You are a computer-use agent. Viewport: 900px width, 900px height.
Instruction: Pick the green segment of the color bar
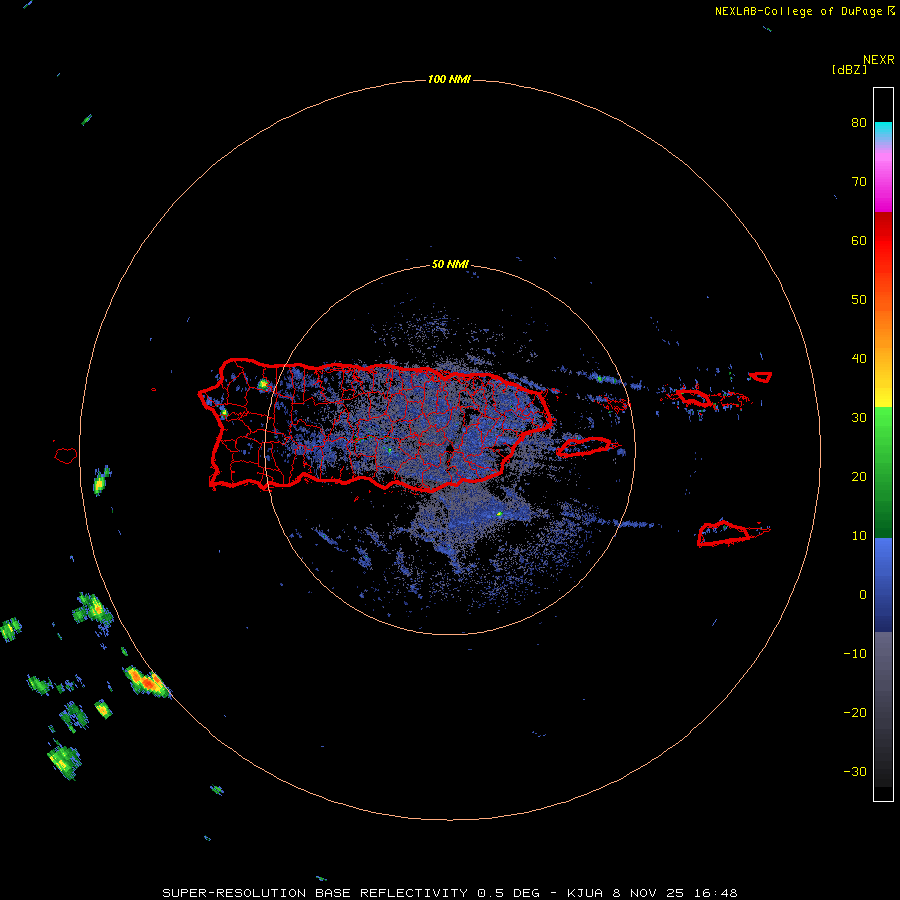pos(883,472)
